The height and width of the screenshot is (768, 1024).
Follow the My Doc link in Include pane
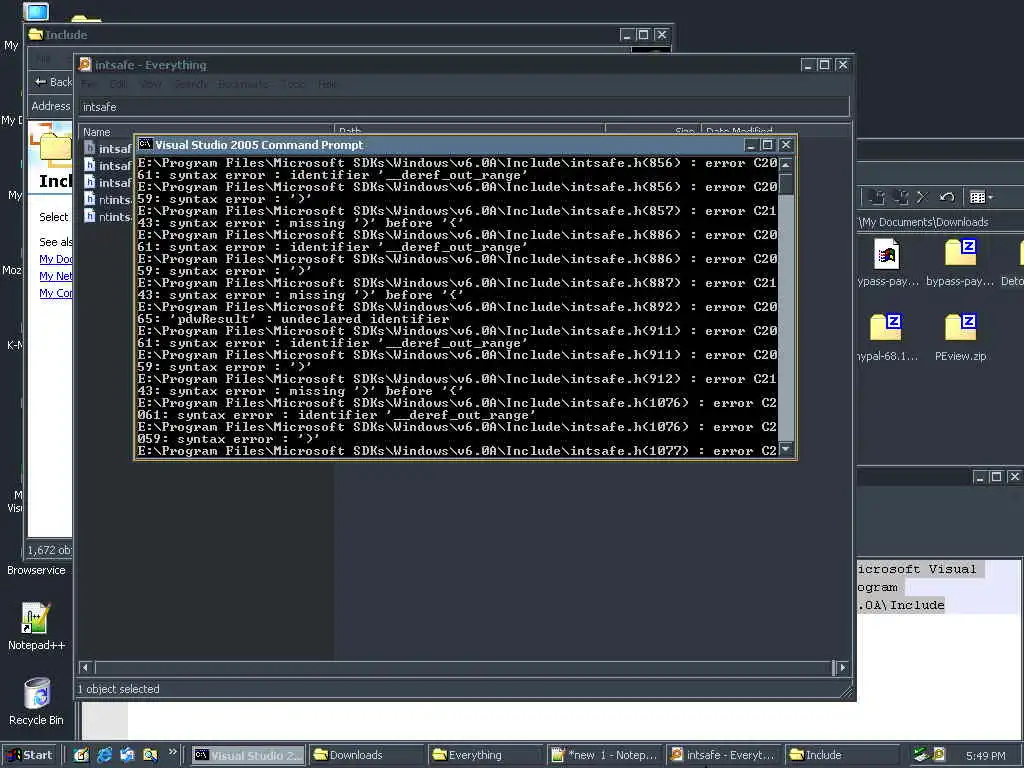[x=56, y=259]
